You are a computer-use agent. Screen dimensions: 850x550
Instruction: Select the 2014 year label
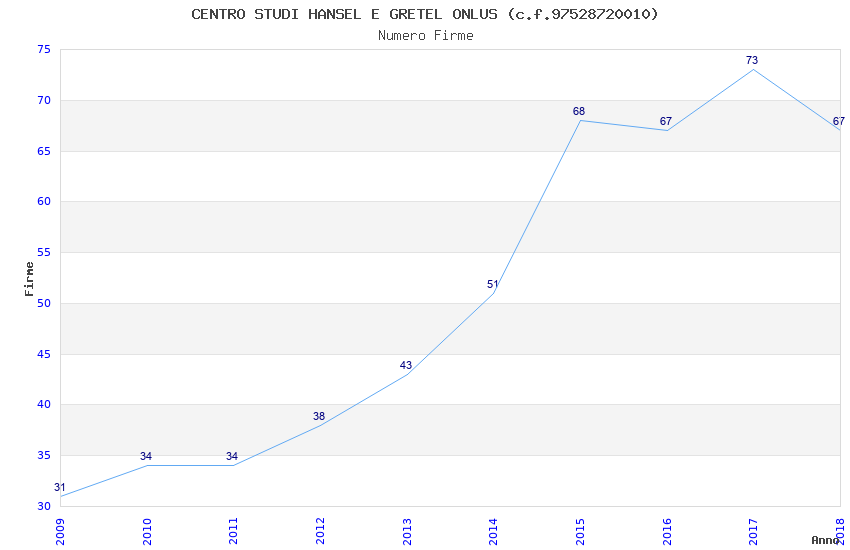(493, 532)
